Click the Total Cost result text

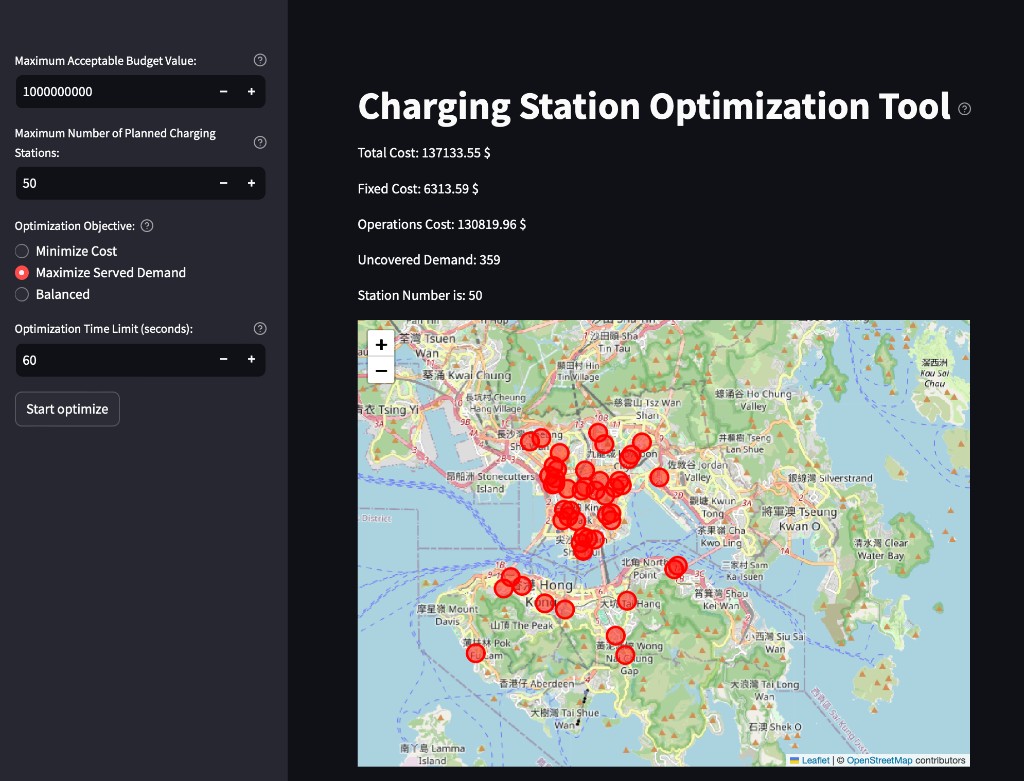[x=424, y=153]
